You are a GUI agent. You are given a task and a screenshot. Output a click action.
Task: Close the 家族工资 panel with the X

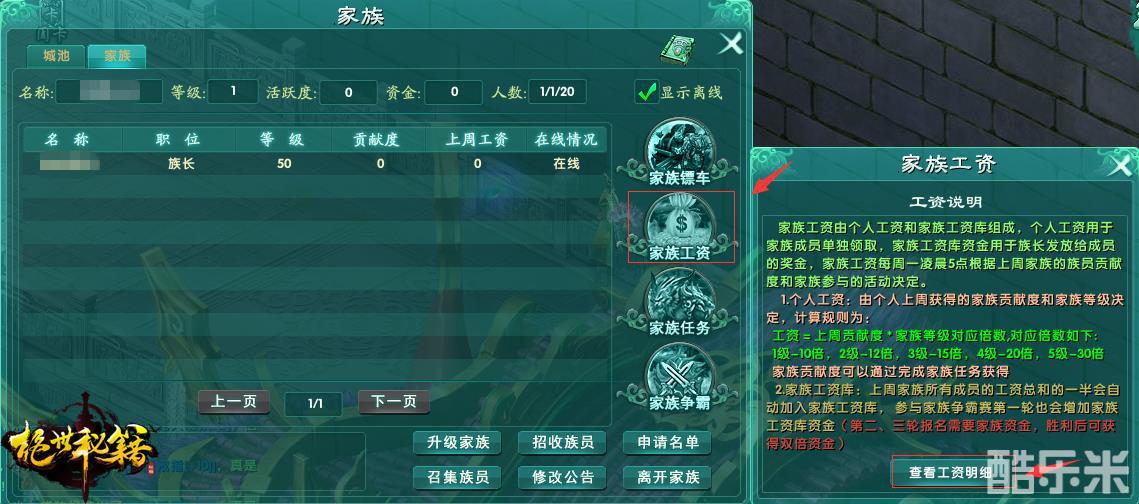(1121, 165)
